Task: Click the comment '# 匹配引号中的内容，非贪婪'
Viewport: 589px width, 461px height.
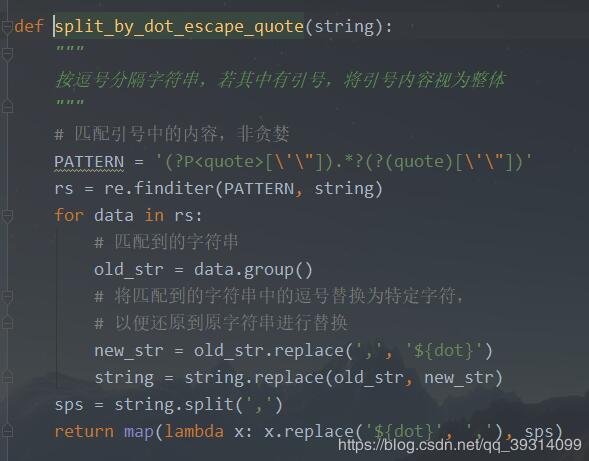Action: click(172, 134)
